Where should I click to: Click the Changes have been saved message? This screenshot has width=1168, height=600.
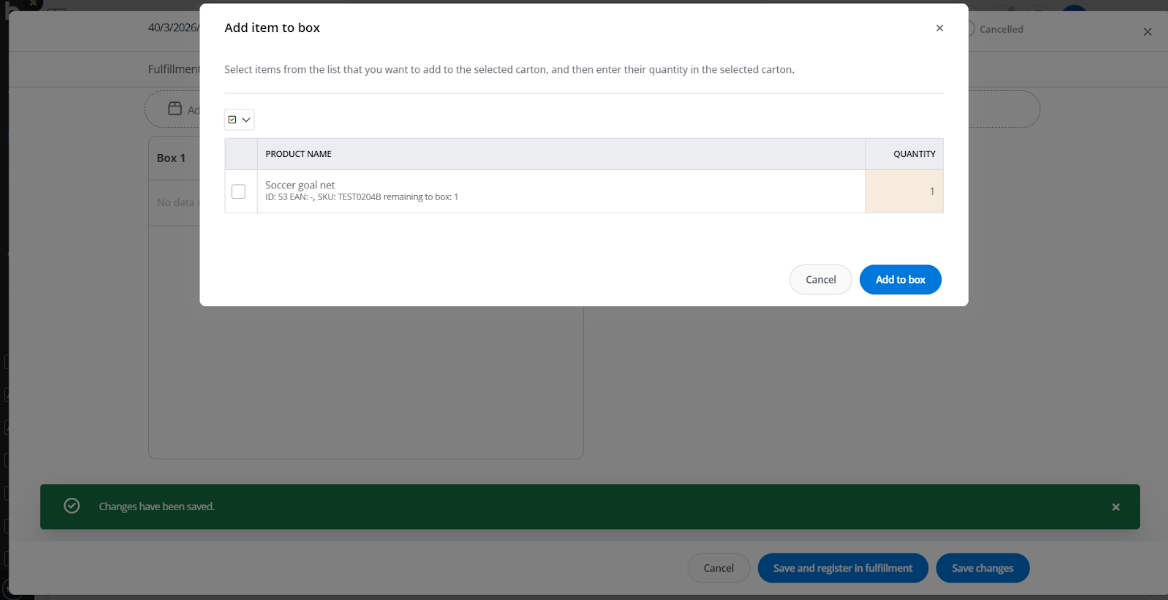click(x=156, y=507)
